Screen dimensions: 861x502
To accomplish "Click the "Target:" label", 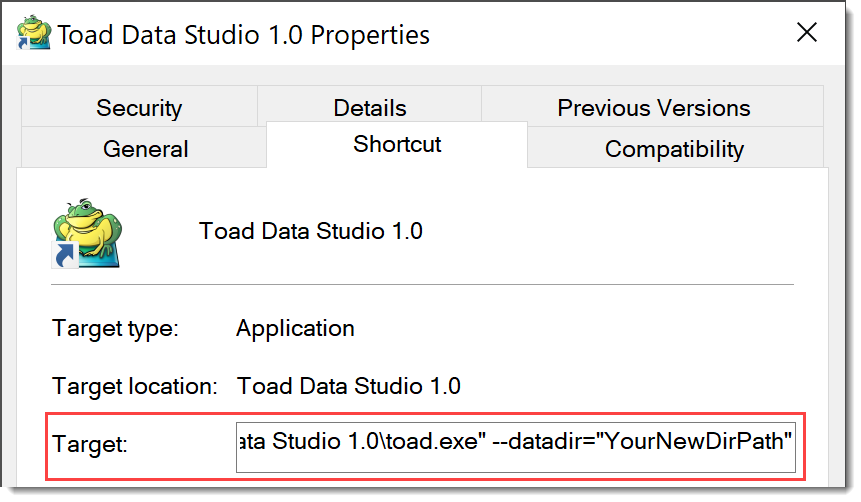I will [90, 443].
